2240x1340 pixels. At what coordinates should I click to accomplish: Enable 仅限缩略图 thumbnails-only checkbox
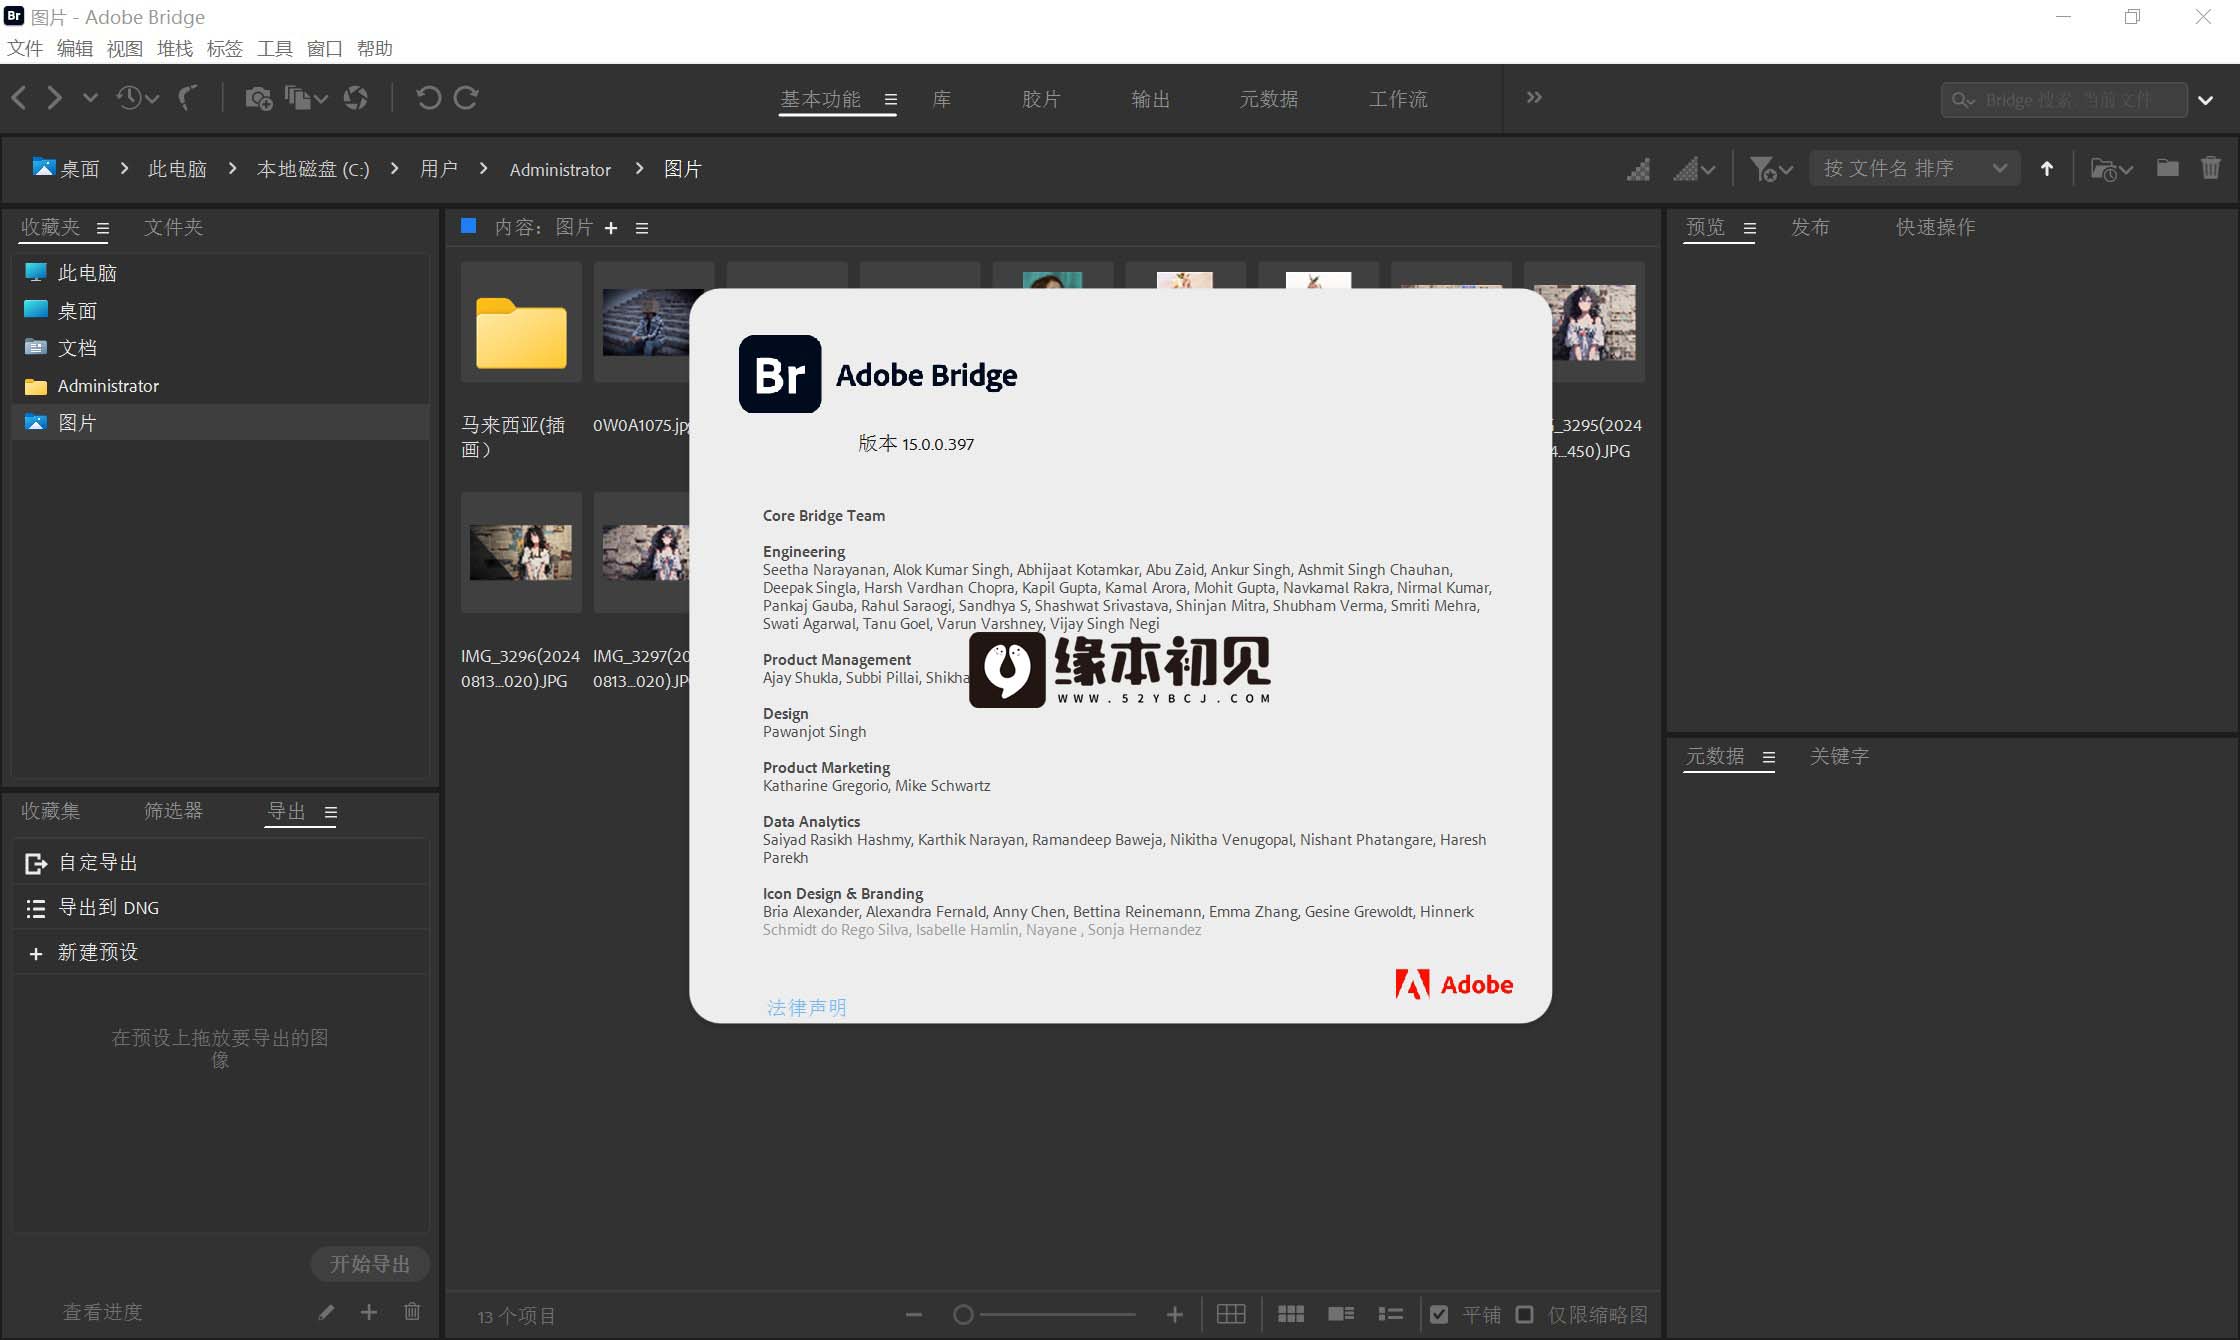coord(1524,1314)
